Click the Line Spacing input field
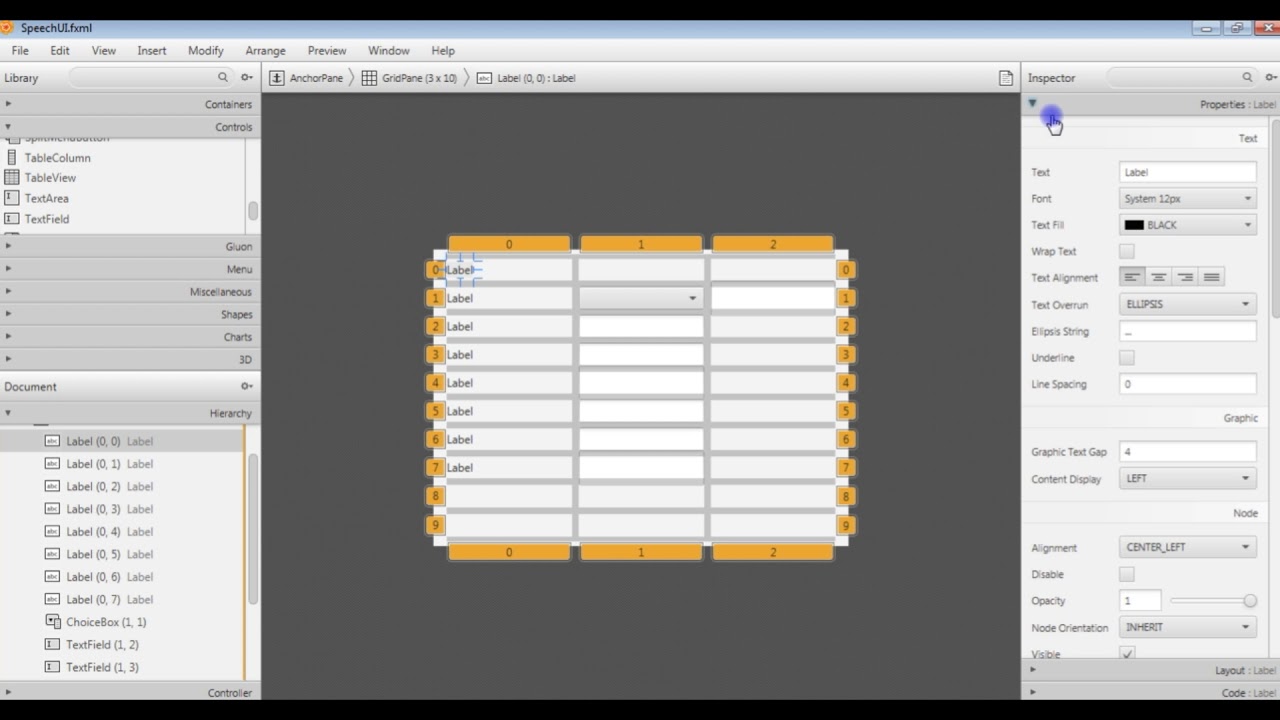The image size is (1280, 720). (1187, 384)
